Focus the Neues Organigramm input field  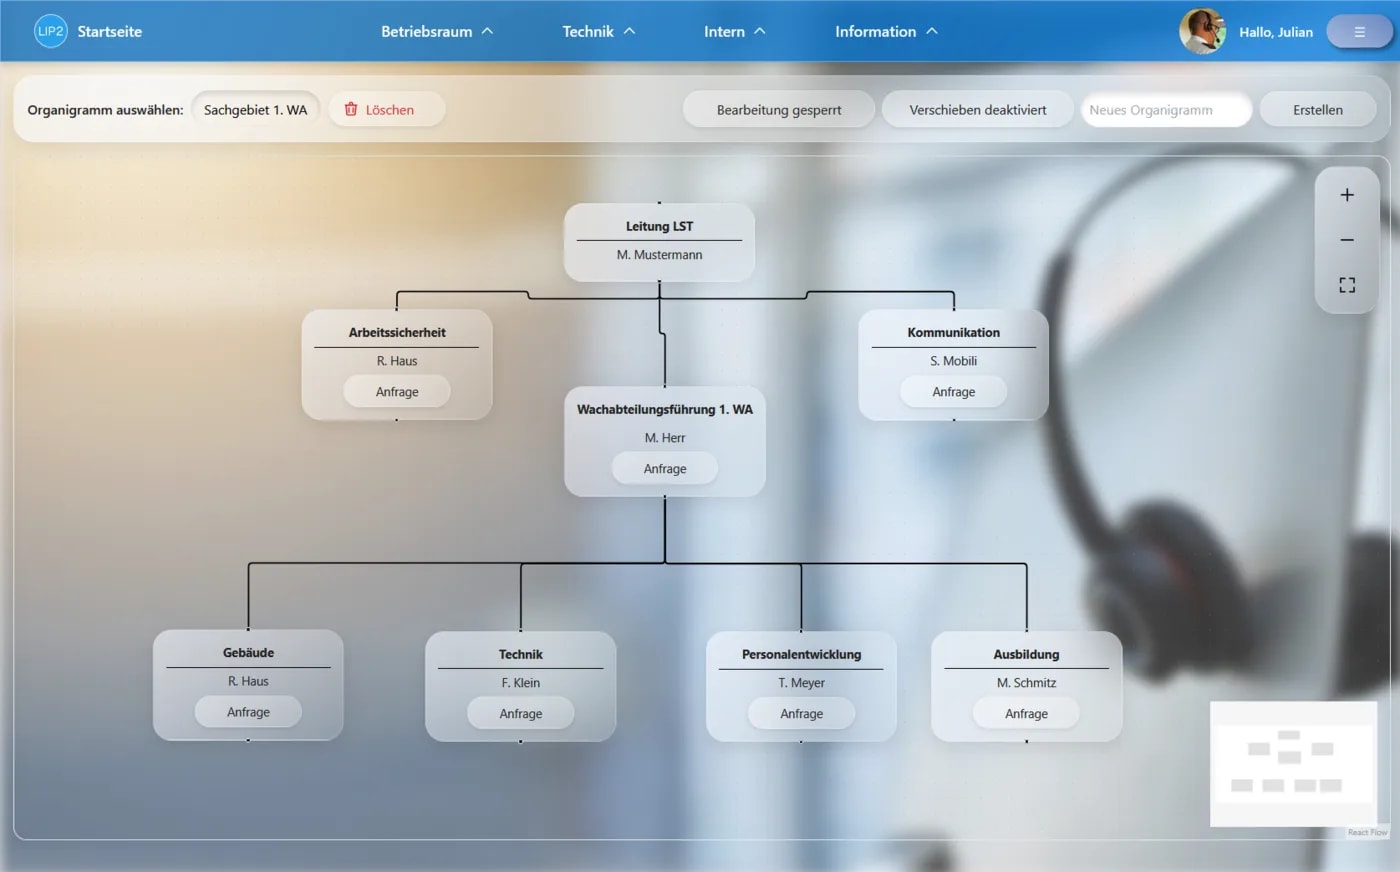point(1166,110)
